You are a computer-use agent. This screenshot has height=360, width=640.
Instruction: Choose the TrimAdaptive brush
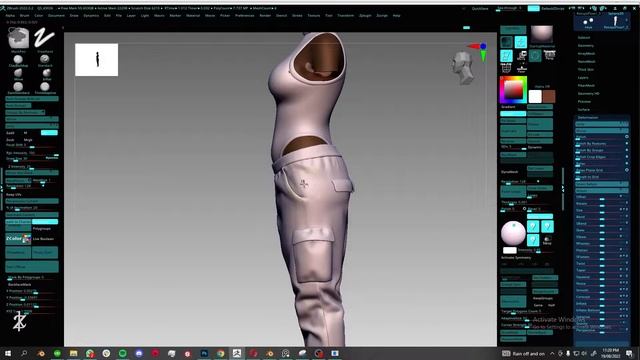tap(45, 87)
